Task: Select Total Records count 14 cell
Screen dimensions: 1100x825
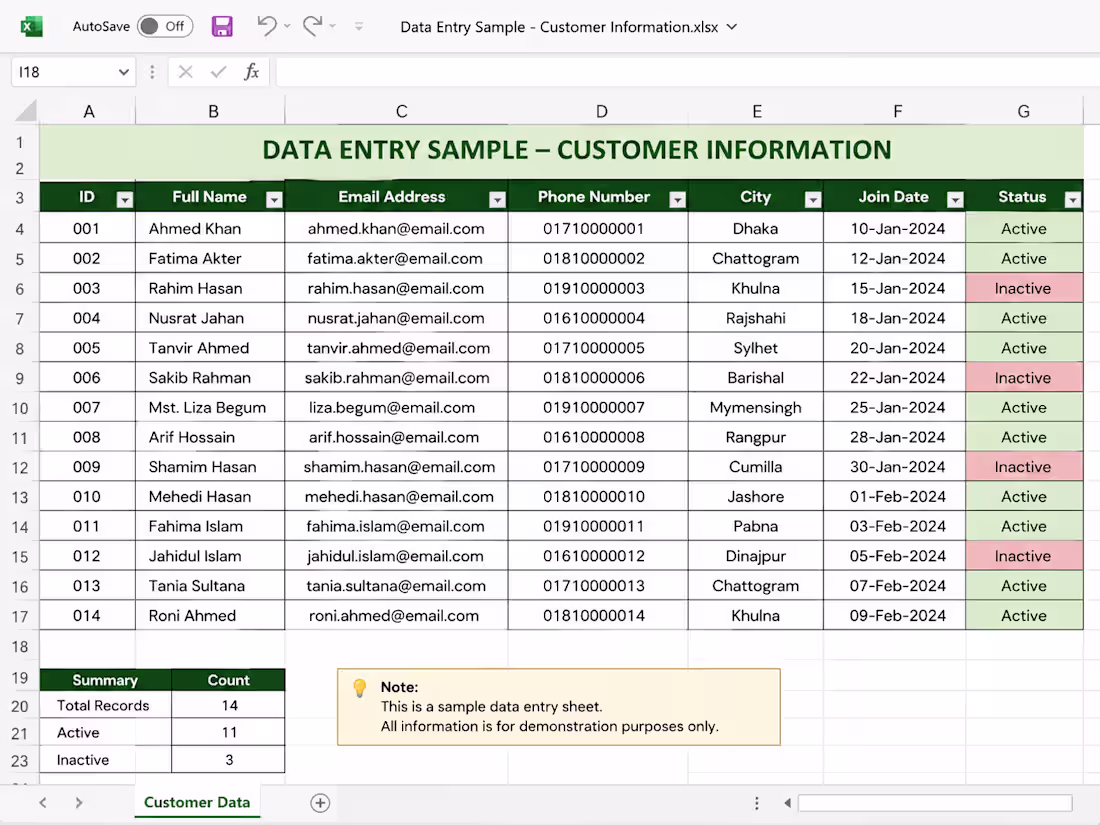Action: point(228,705)
